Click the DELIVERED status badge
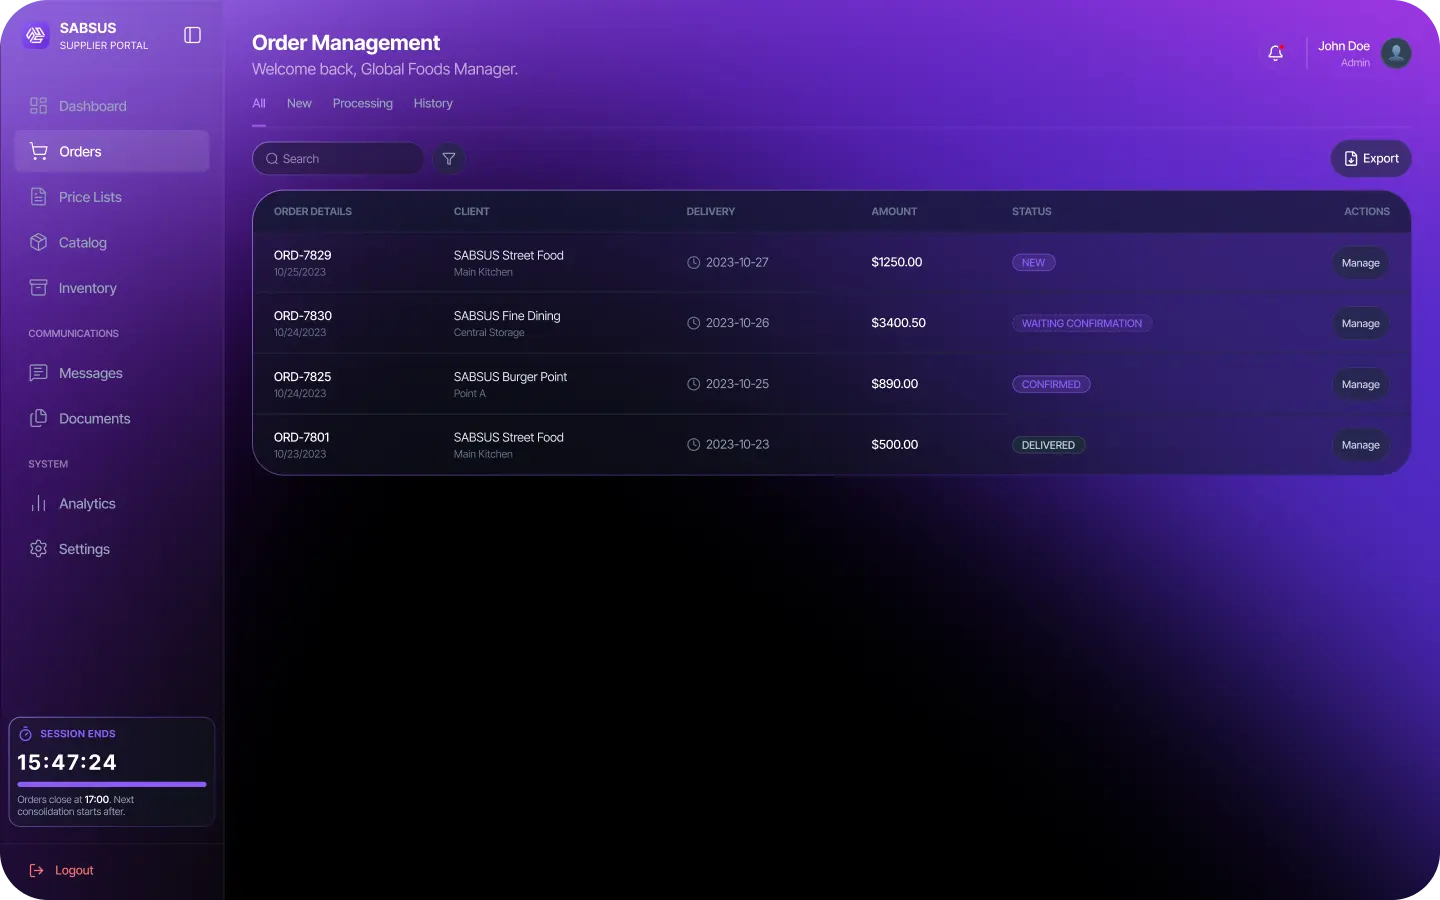This screenshot has height=900, width=1440. tap(1048, 445)
